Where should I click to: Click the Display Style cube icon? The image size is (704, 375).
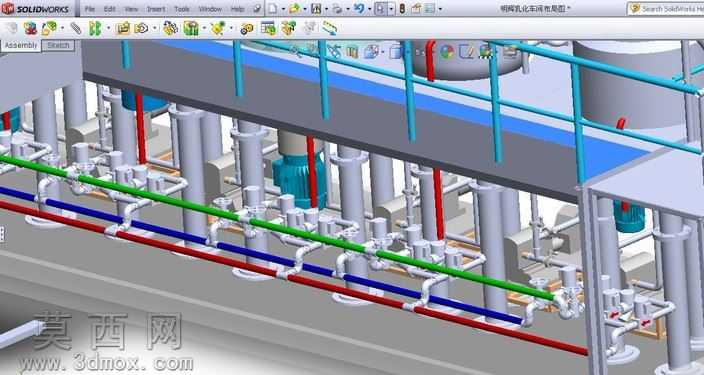click(395, 52)
